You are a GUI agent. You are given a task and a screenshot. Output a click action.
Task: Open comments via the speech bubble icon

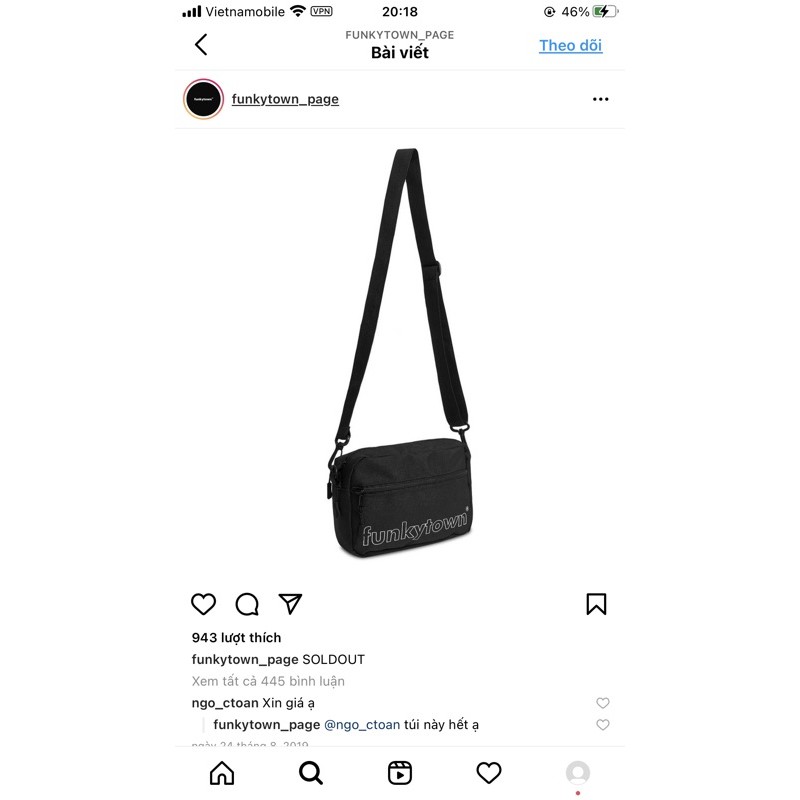tap(247, 604)
